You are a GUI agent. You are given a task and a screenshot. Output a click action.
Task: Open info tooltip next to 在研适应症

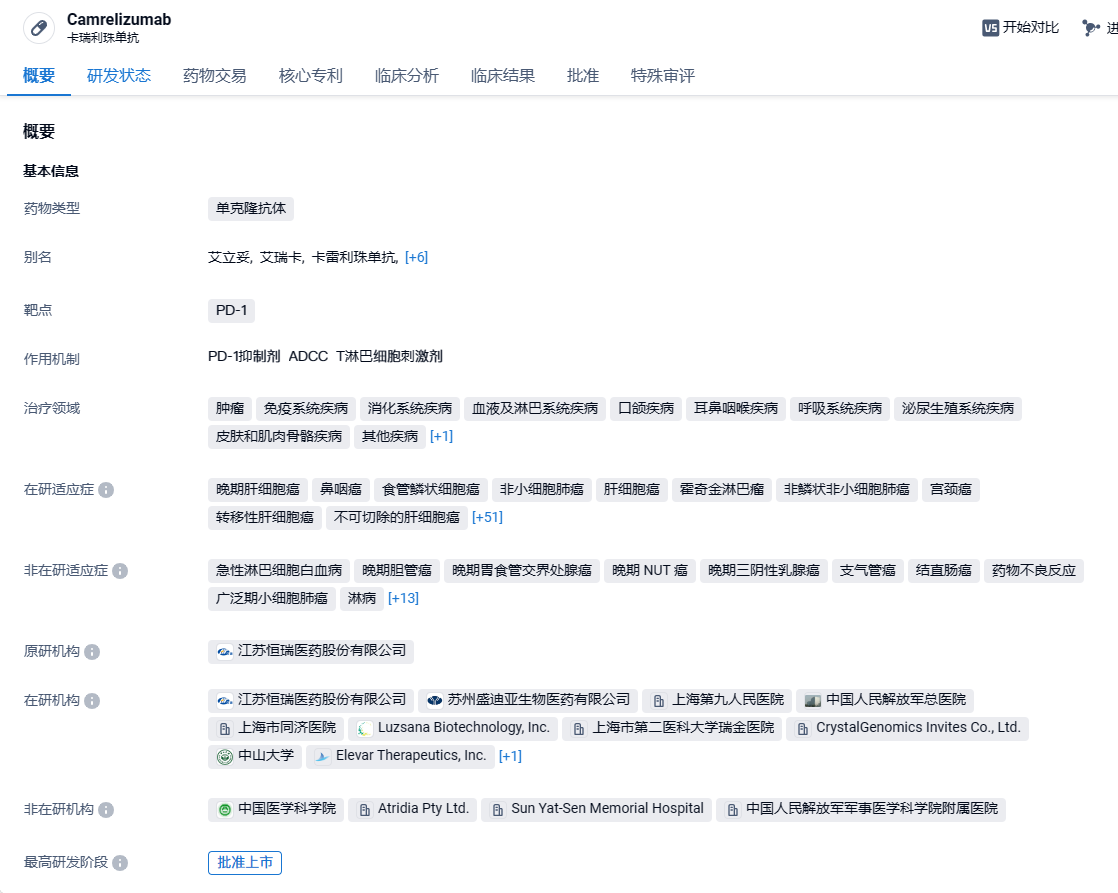[106, 490]
